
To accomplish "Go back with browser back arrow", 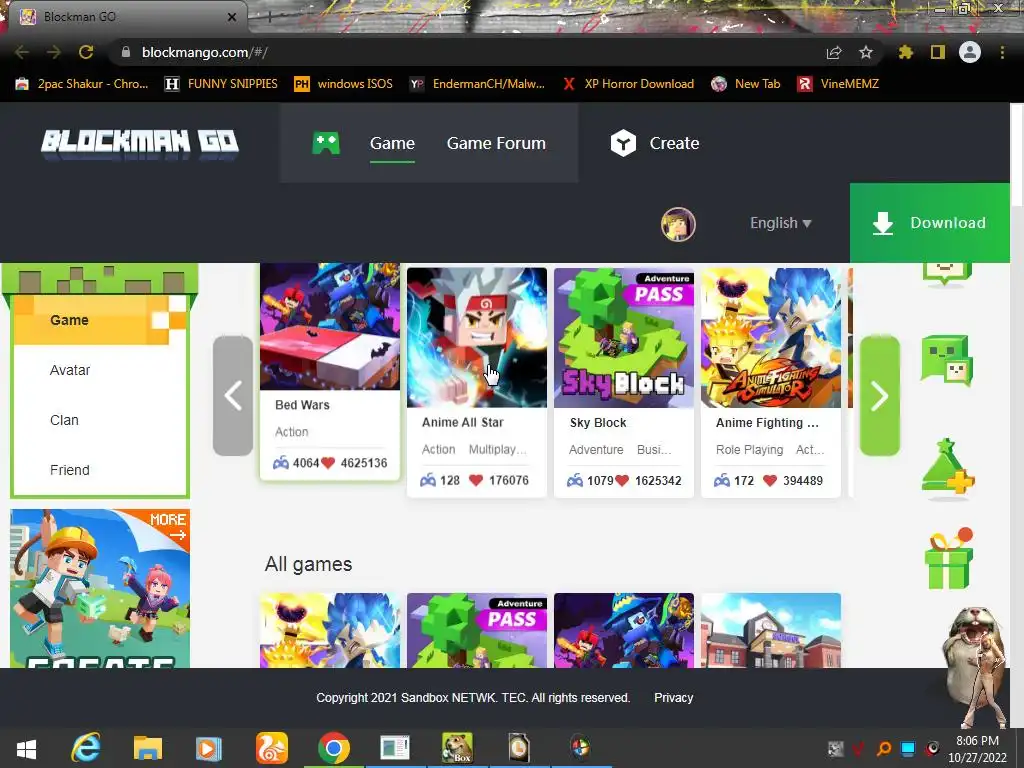I will (x=22, y=52).
